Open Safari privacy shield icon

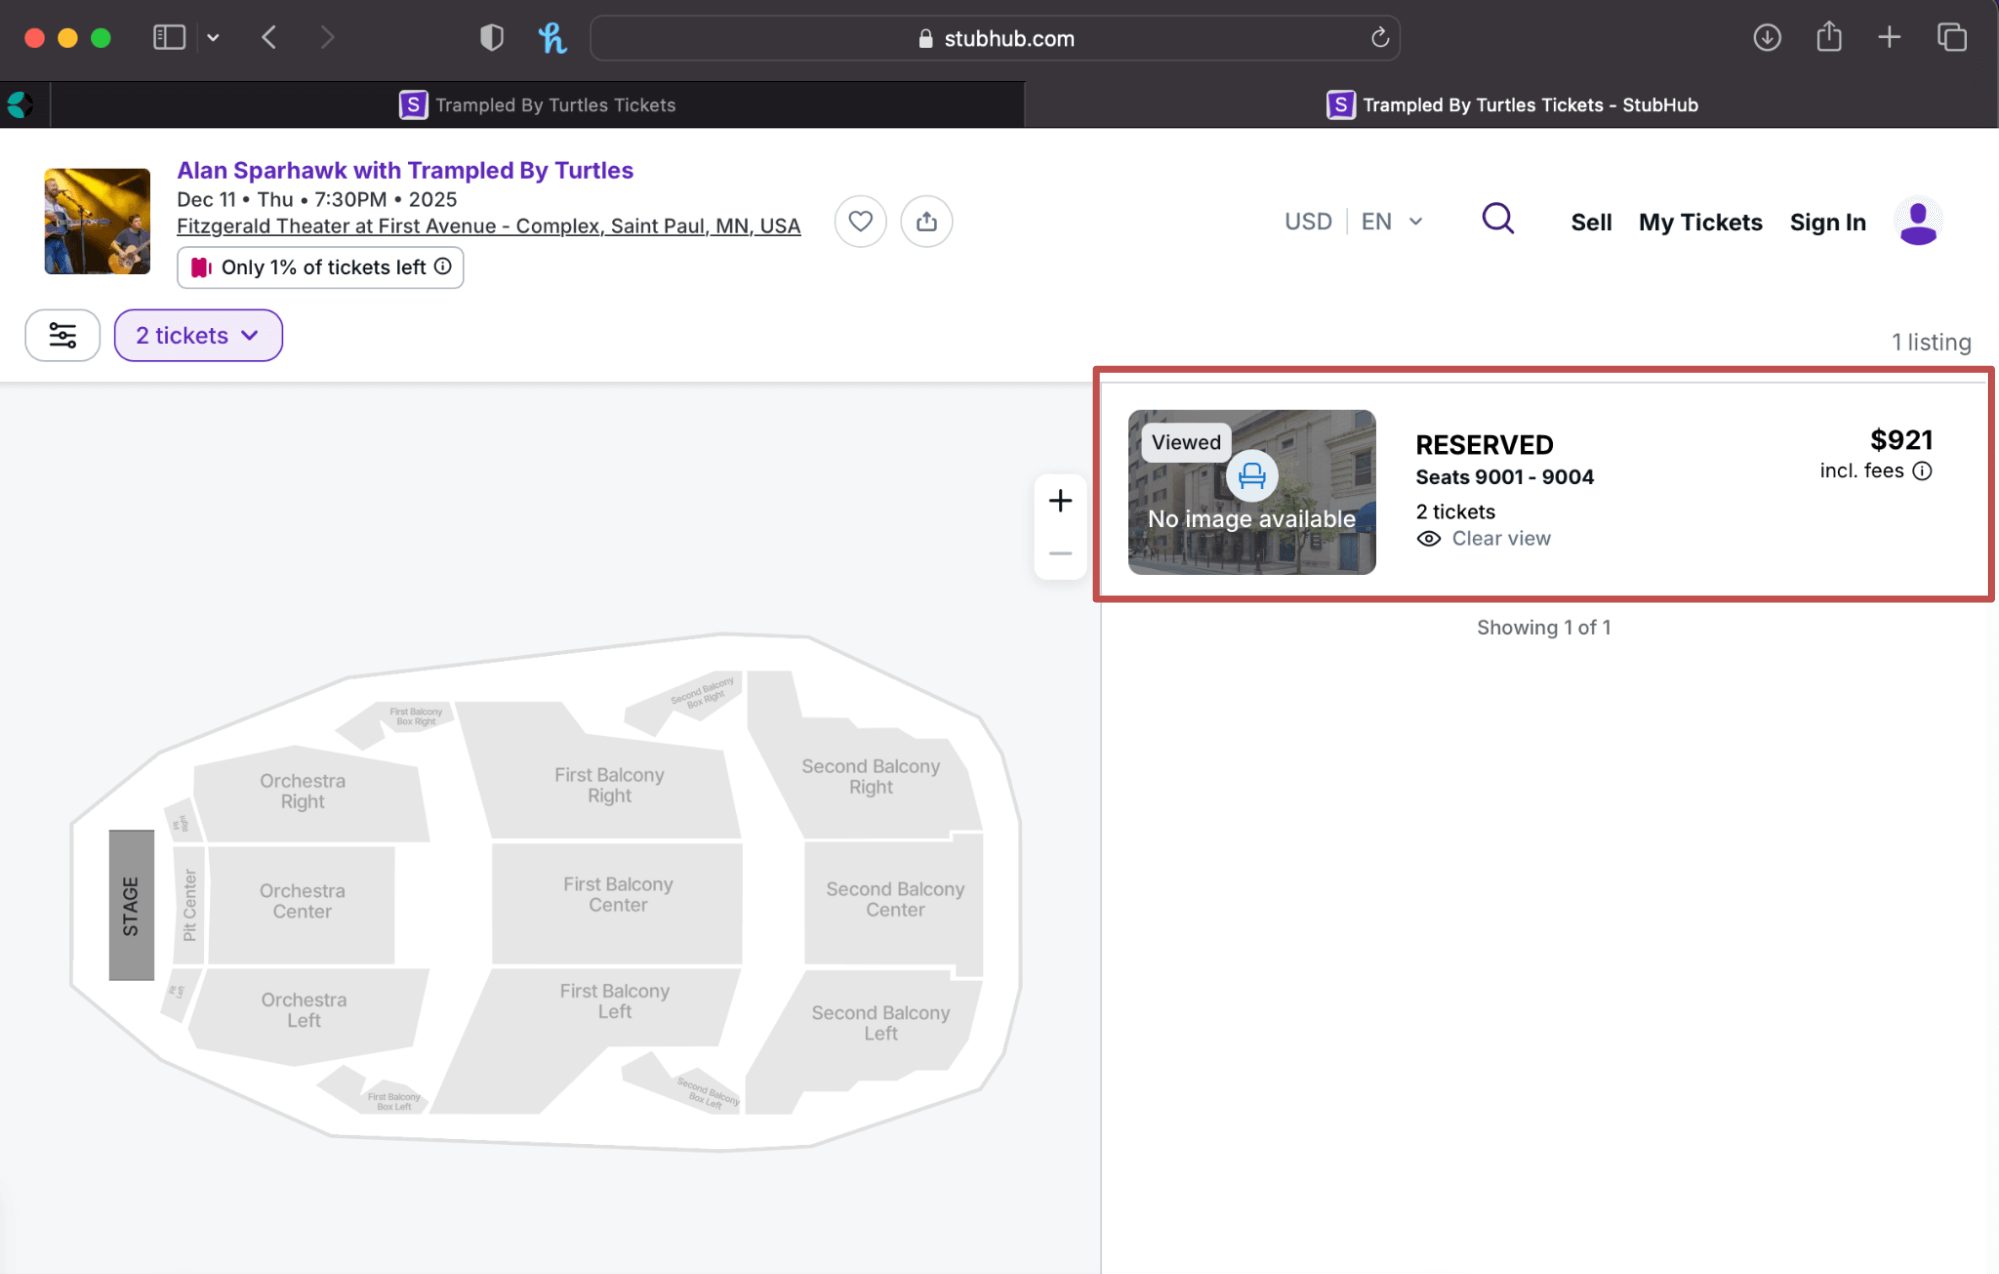[x=491, y=38]
